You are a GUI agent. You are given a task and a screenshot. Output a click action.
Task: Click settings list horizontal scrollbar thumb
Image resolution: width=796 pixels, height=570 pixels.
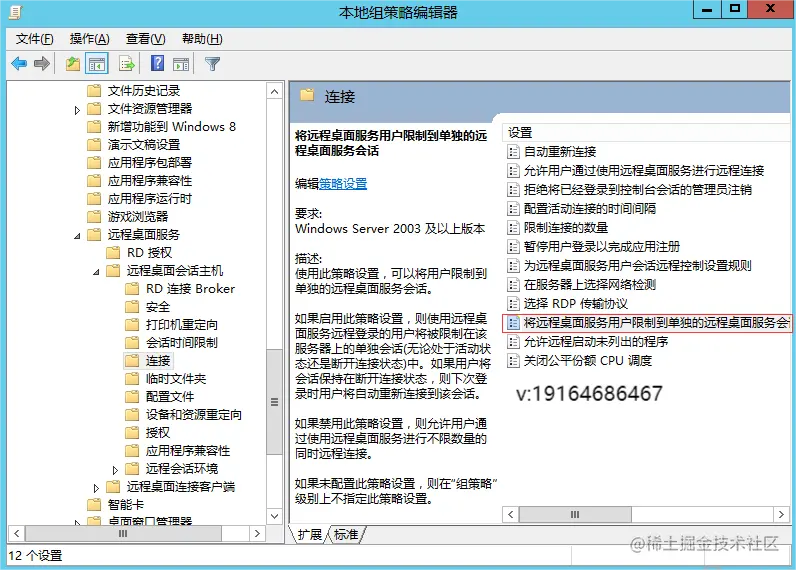point(575,515)
